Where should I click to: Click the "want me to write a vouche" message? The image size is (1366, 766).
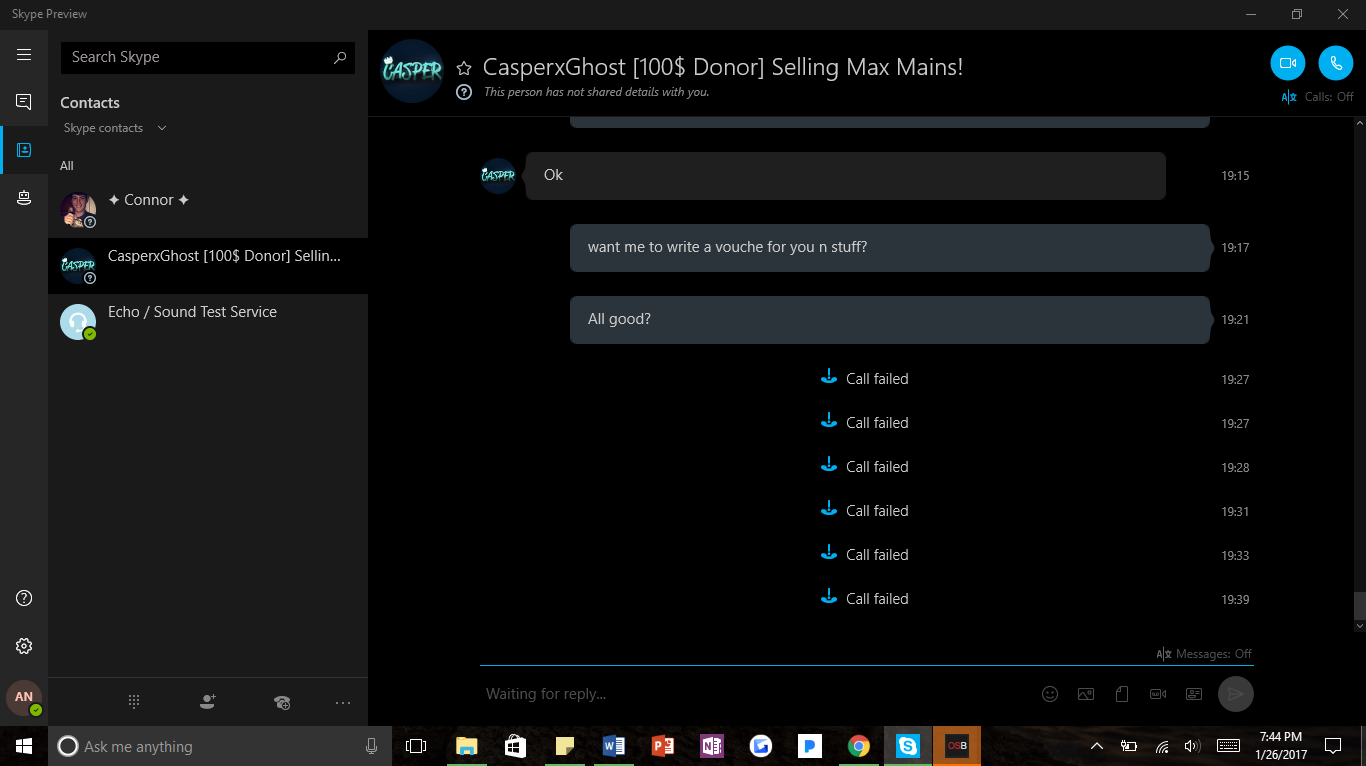[x=890, y=248]
